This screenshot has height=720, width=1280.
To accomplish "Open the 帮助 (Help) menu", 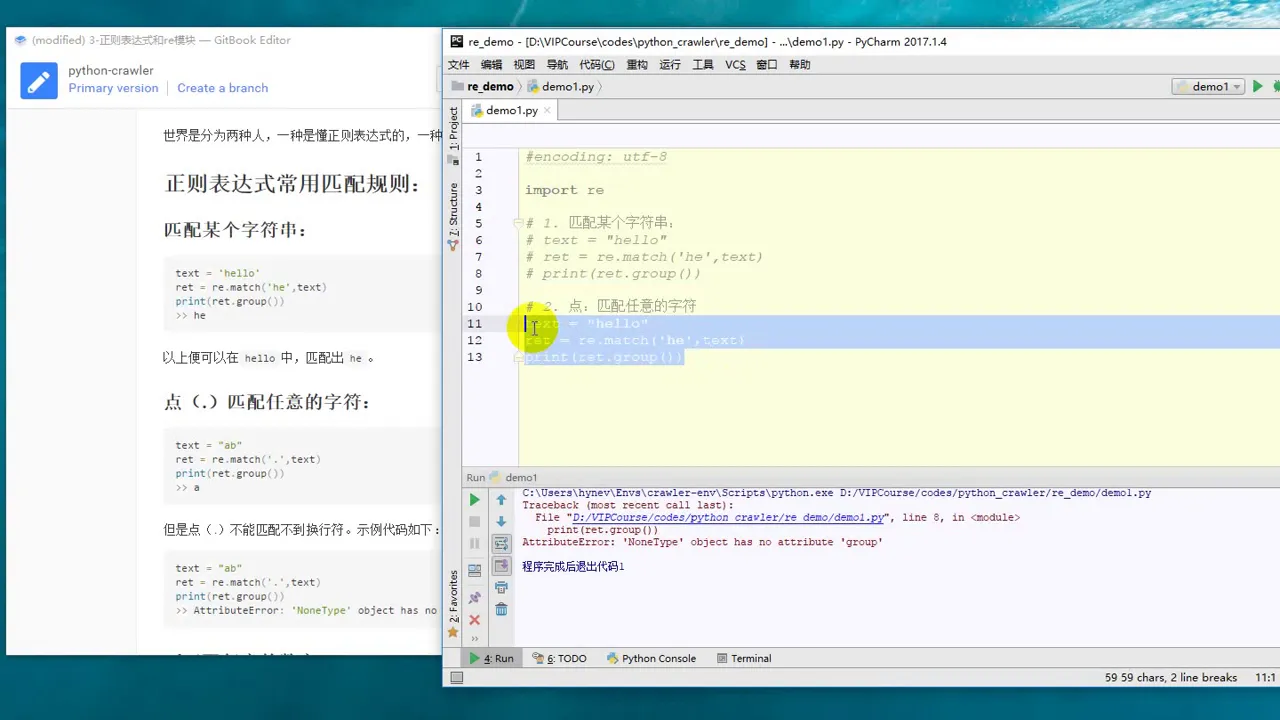I will pos(800,65).
